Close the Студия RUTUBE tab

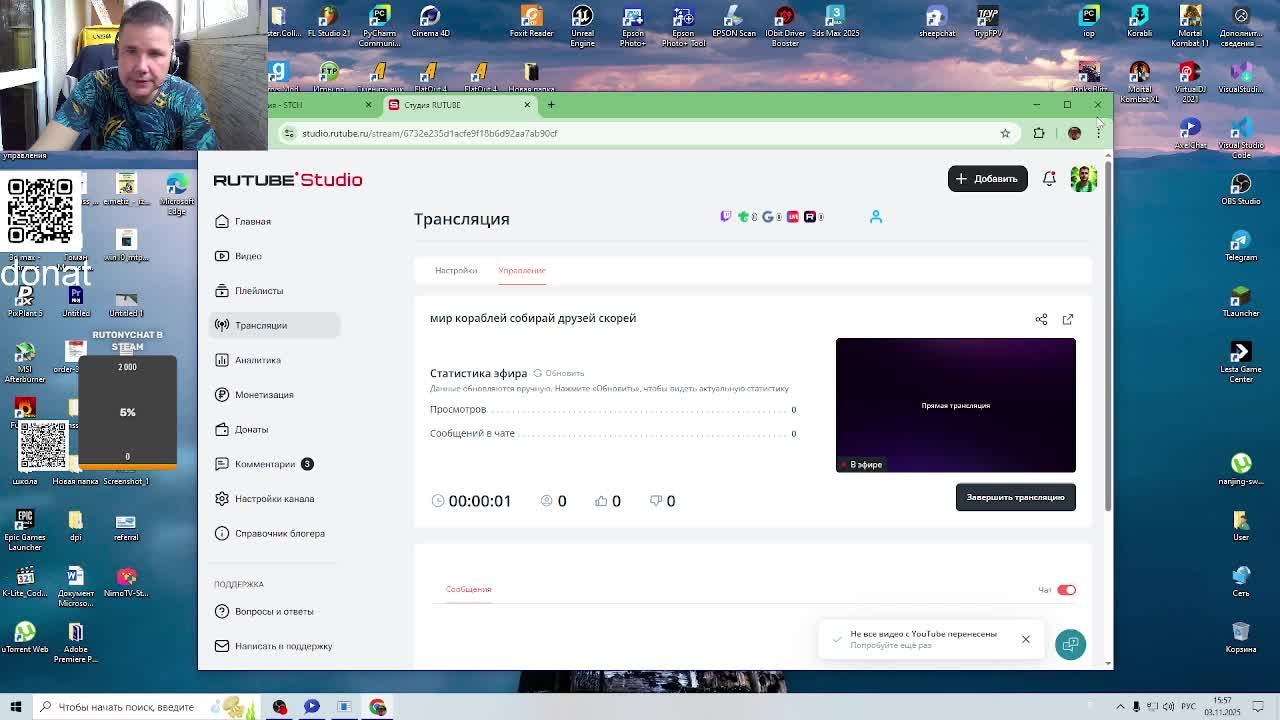[527, 104]
